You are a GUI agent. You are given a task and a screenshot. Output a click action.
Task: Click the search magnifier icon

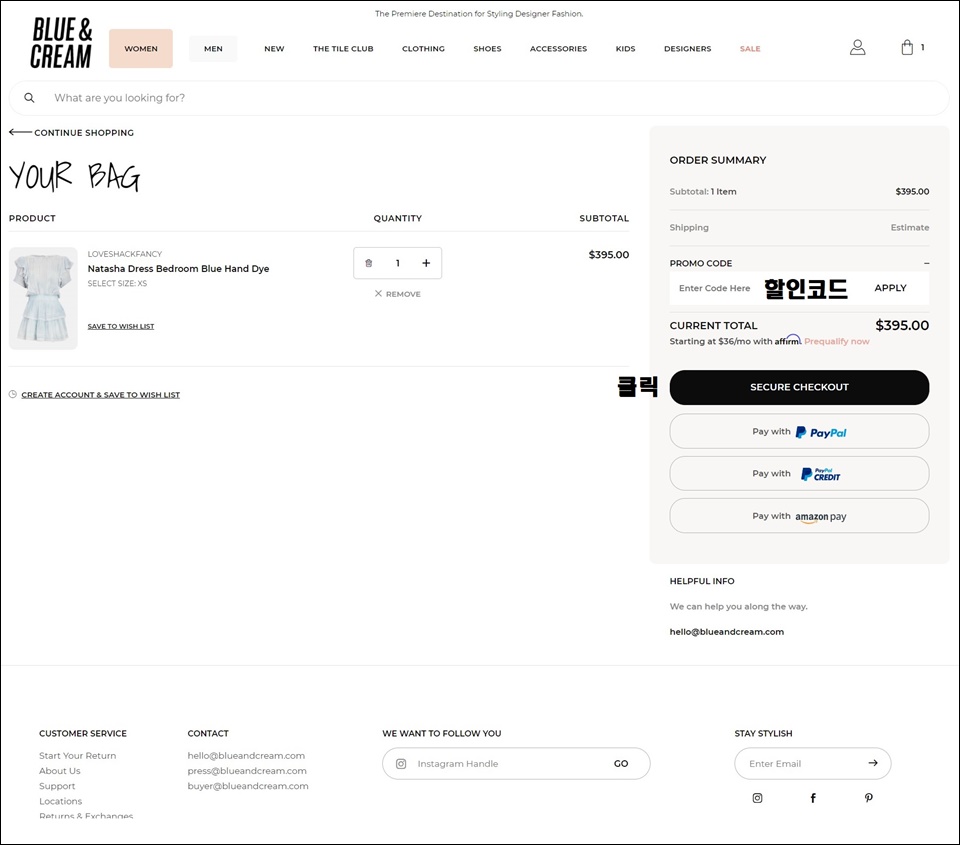(29, 98)
